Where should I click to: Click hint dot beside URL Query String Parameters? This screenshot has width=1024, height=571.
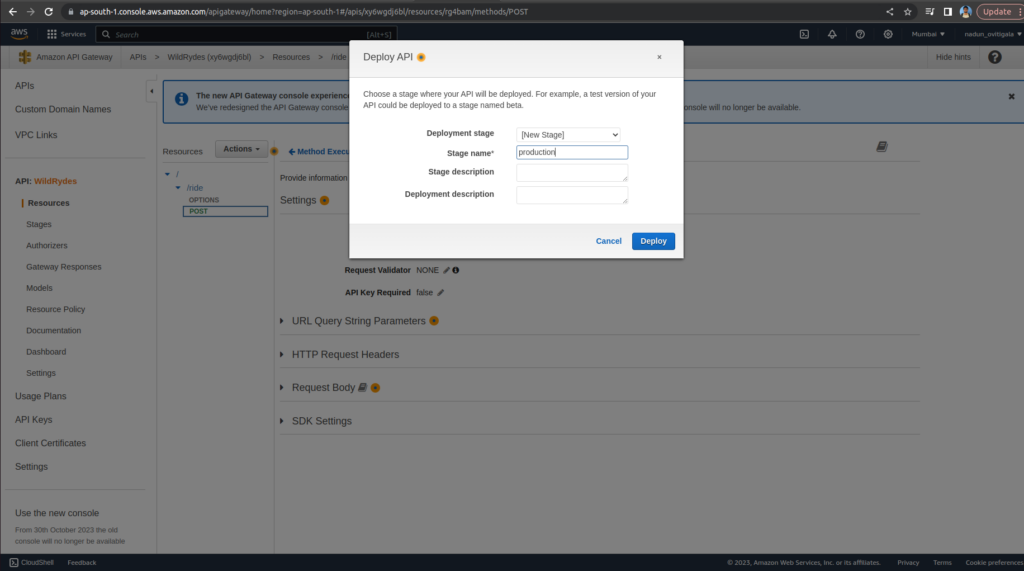tap(434, 321)
